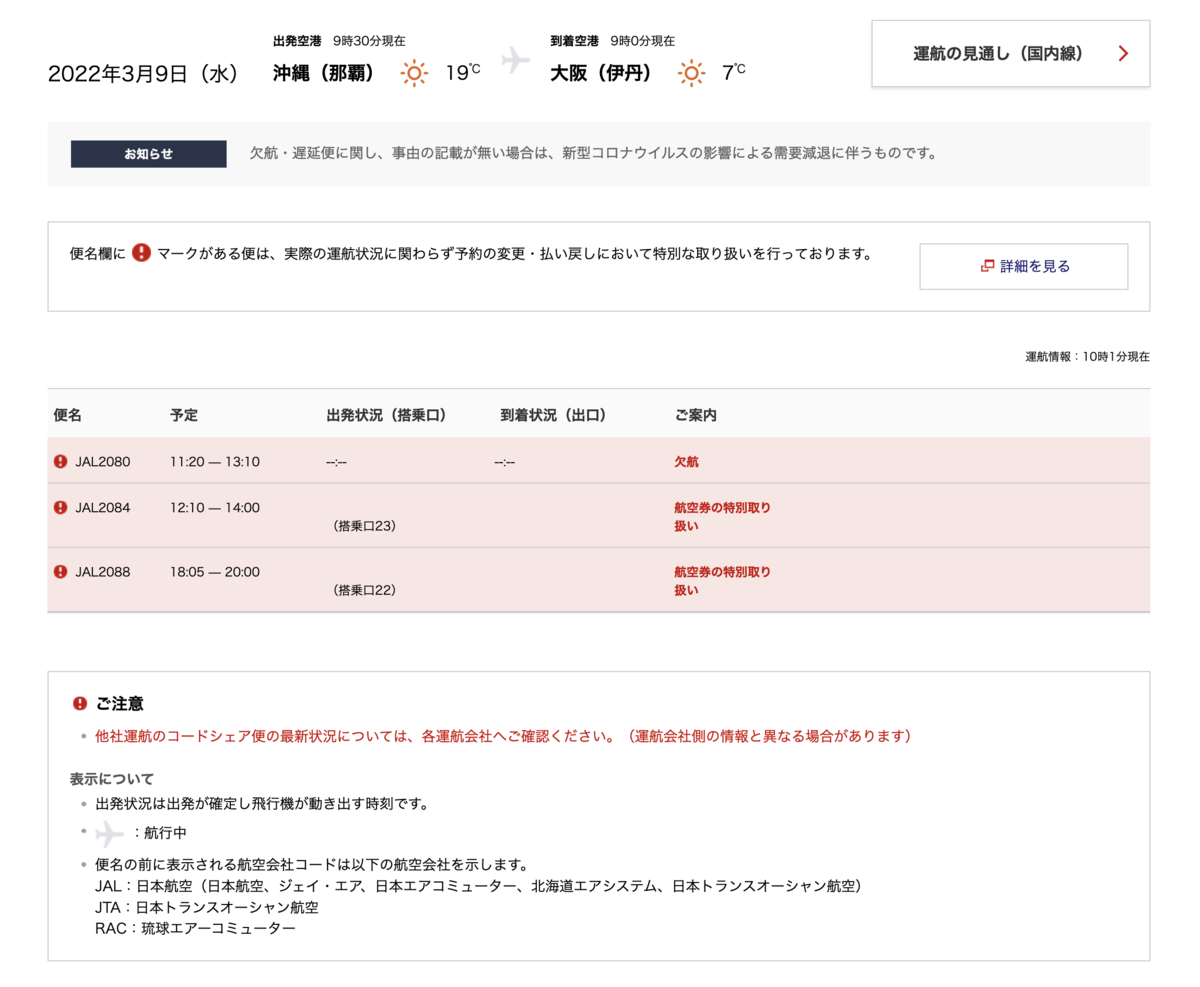The height and width of the screenshot is (987, 1200).
Task: Click scheduled time 12:10 — 14:00
Action: (215, 508)
